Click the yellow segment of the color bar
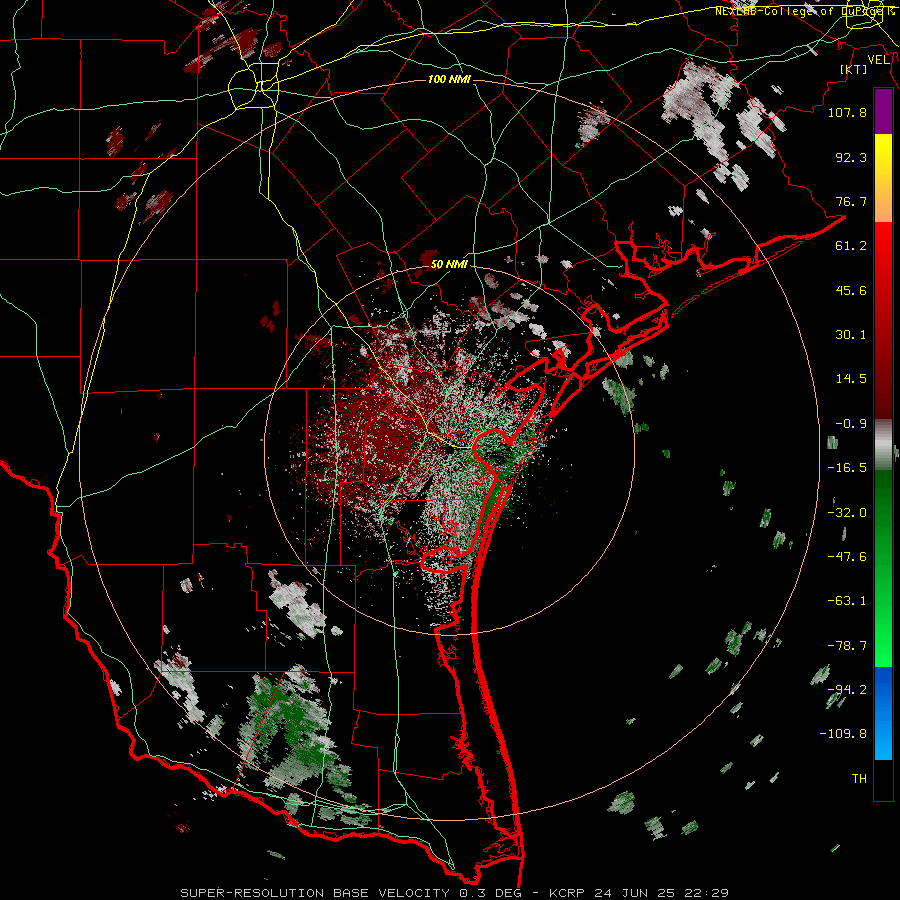 (883, 155)
